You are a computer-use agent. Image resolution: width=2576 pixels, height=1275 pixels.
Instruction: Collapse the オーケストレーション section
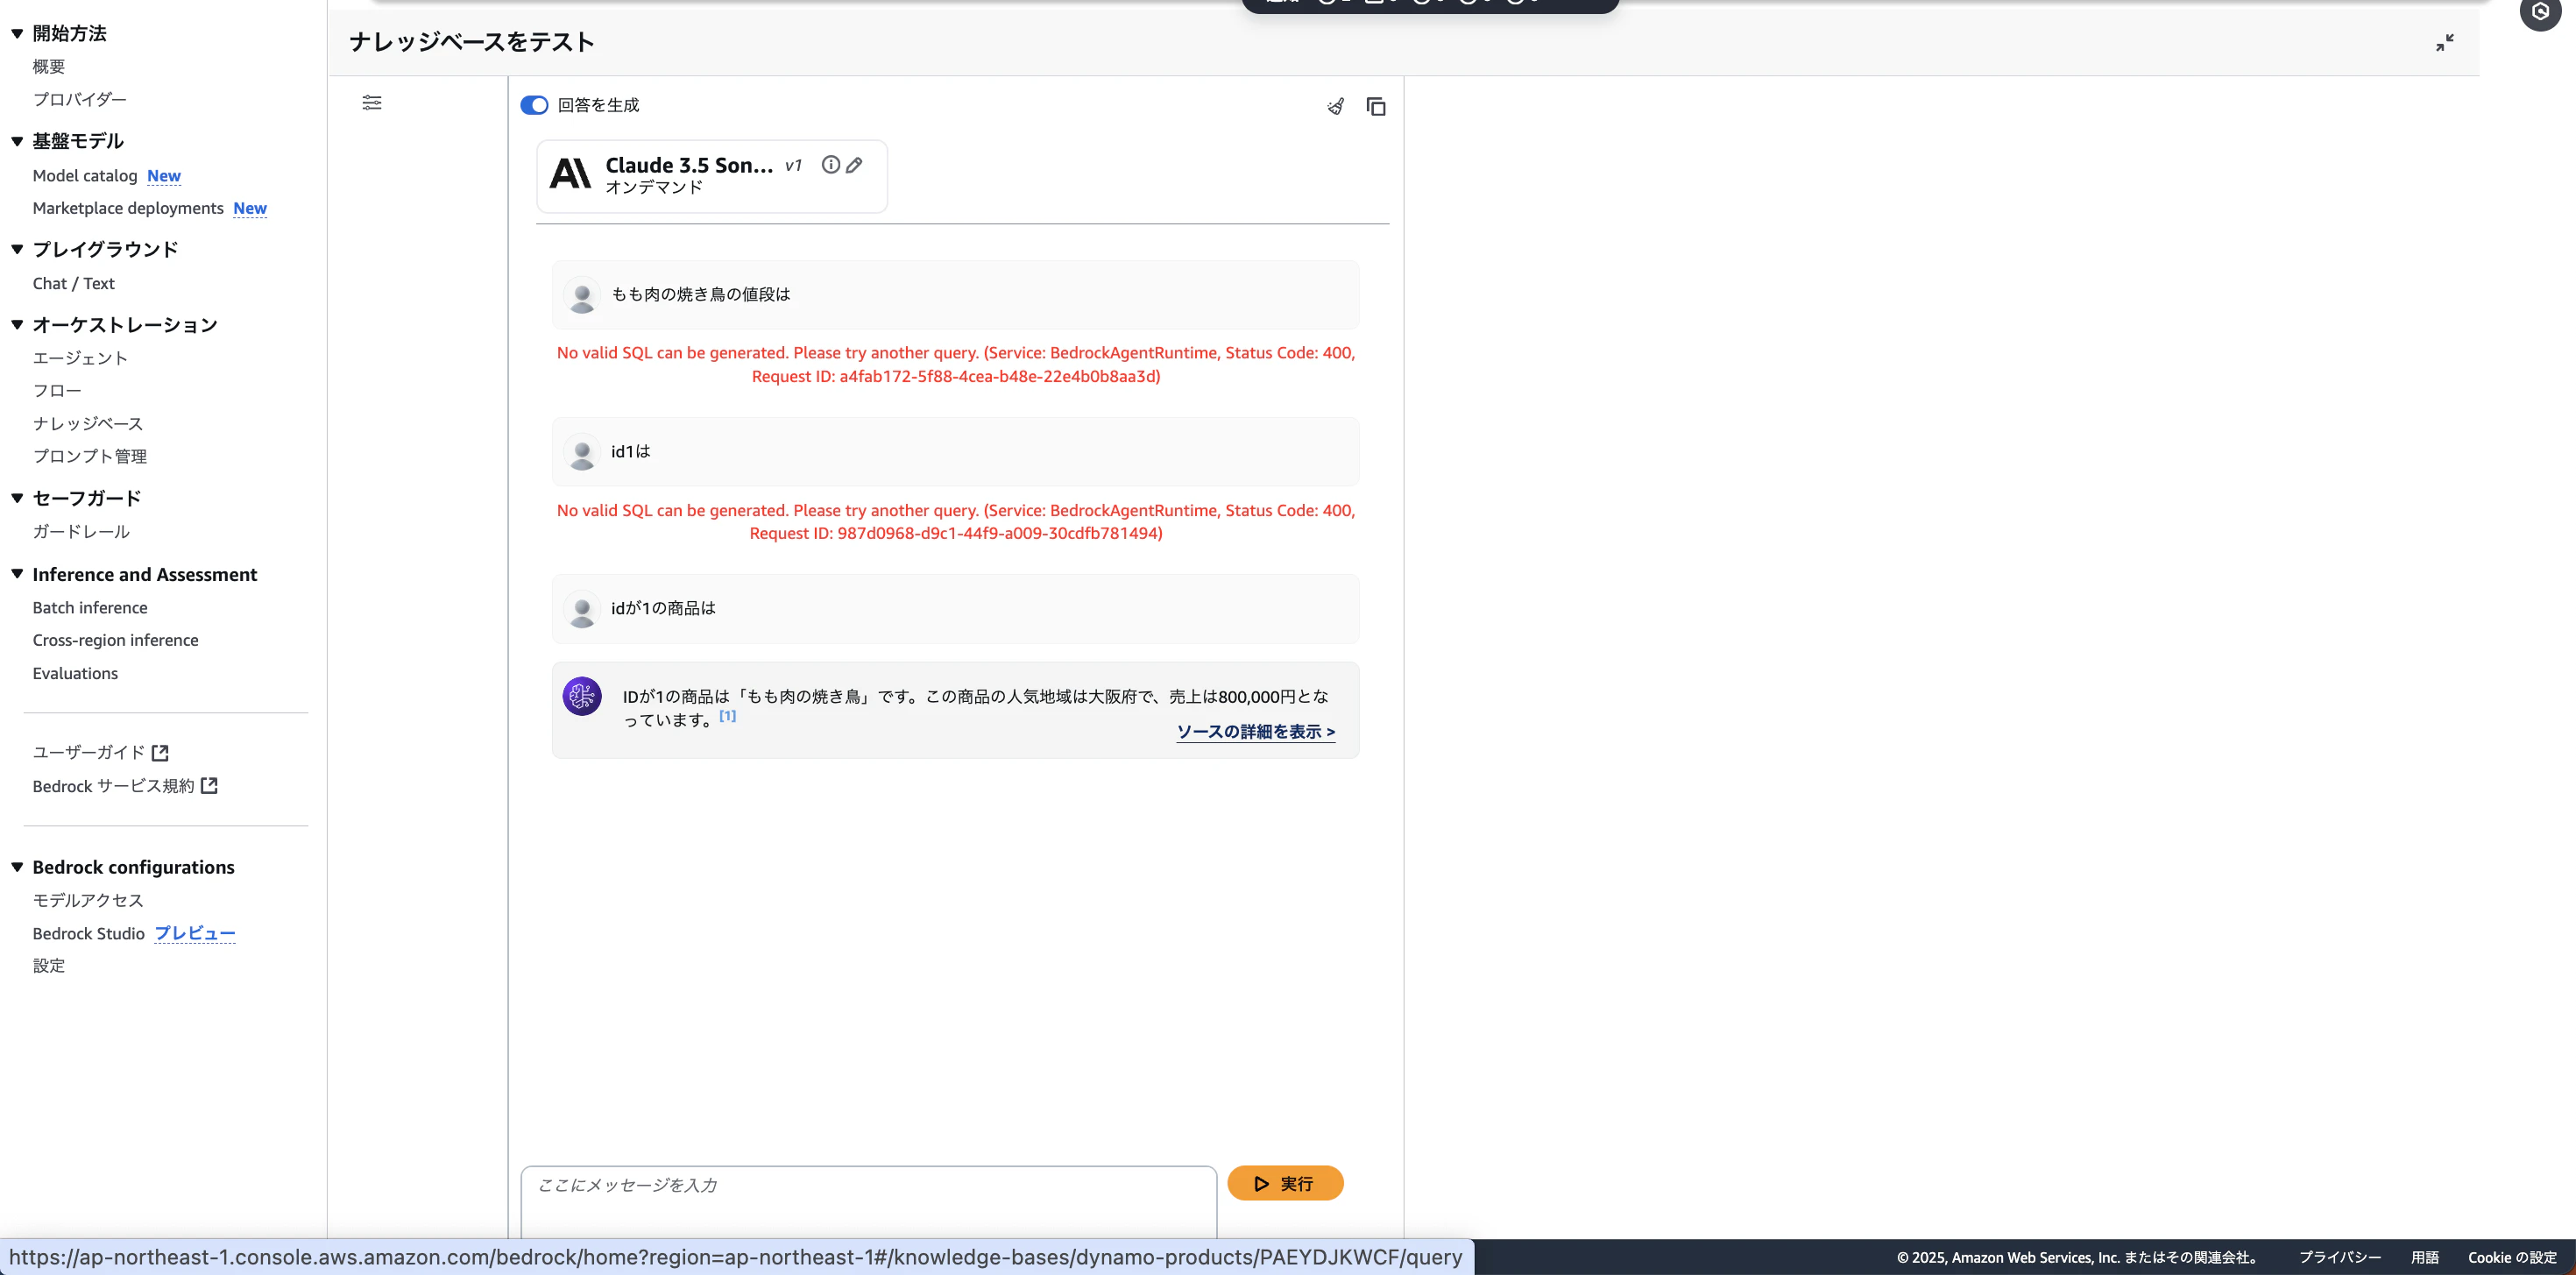pyautogui.click(x=17, y=324)
